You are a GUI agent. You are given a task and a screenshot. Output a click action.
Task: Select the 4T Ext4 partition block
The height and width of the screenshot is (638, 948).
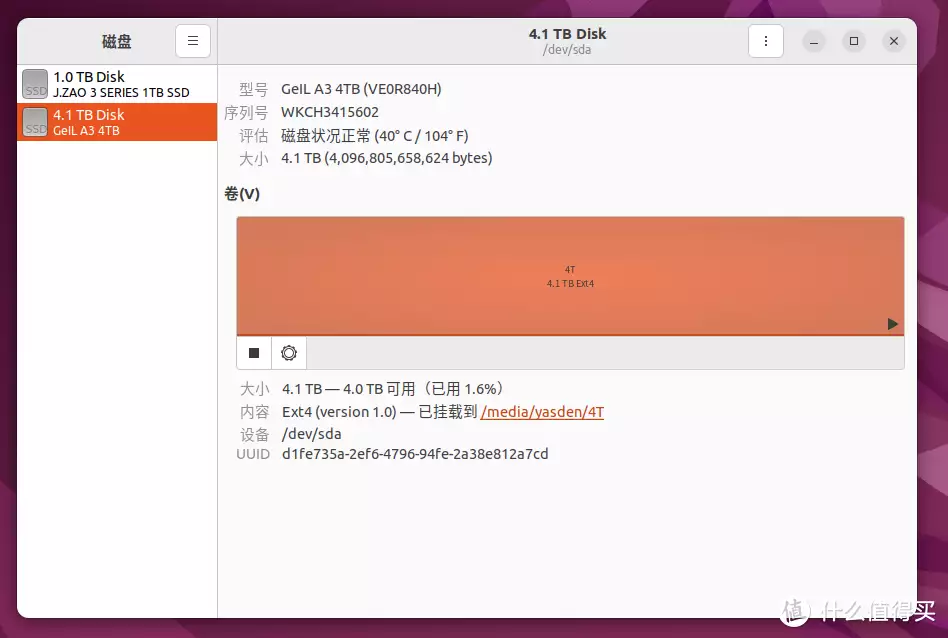570,276
